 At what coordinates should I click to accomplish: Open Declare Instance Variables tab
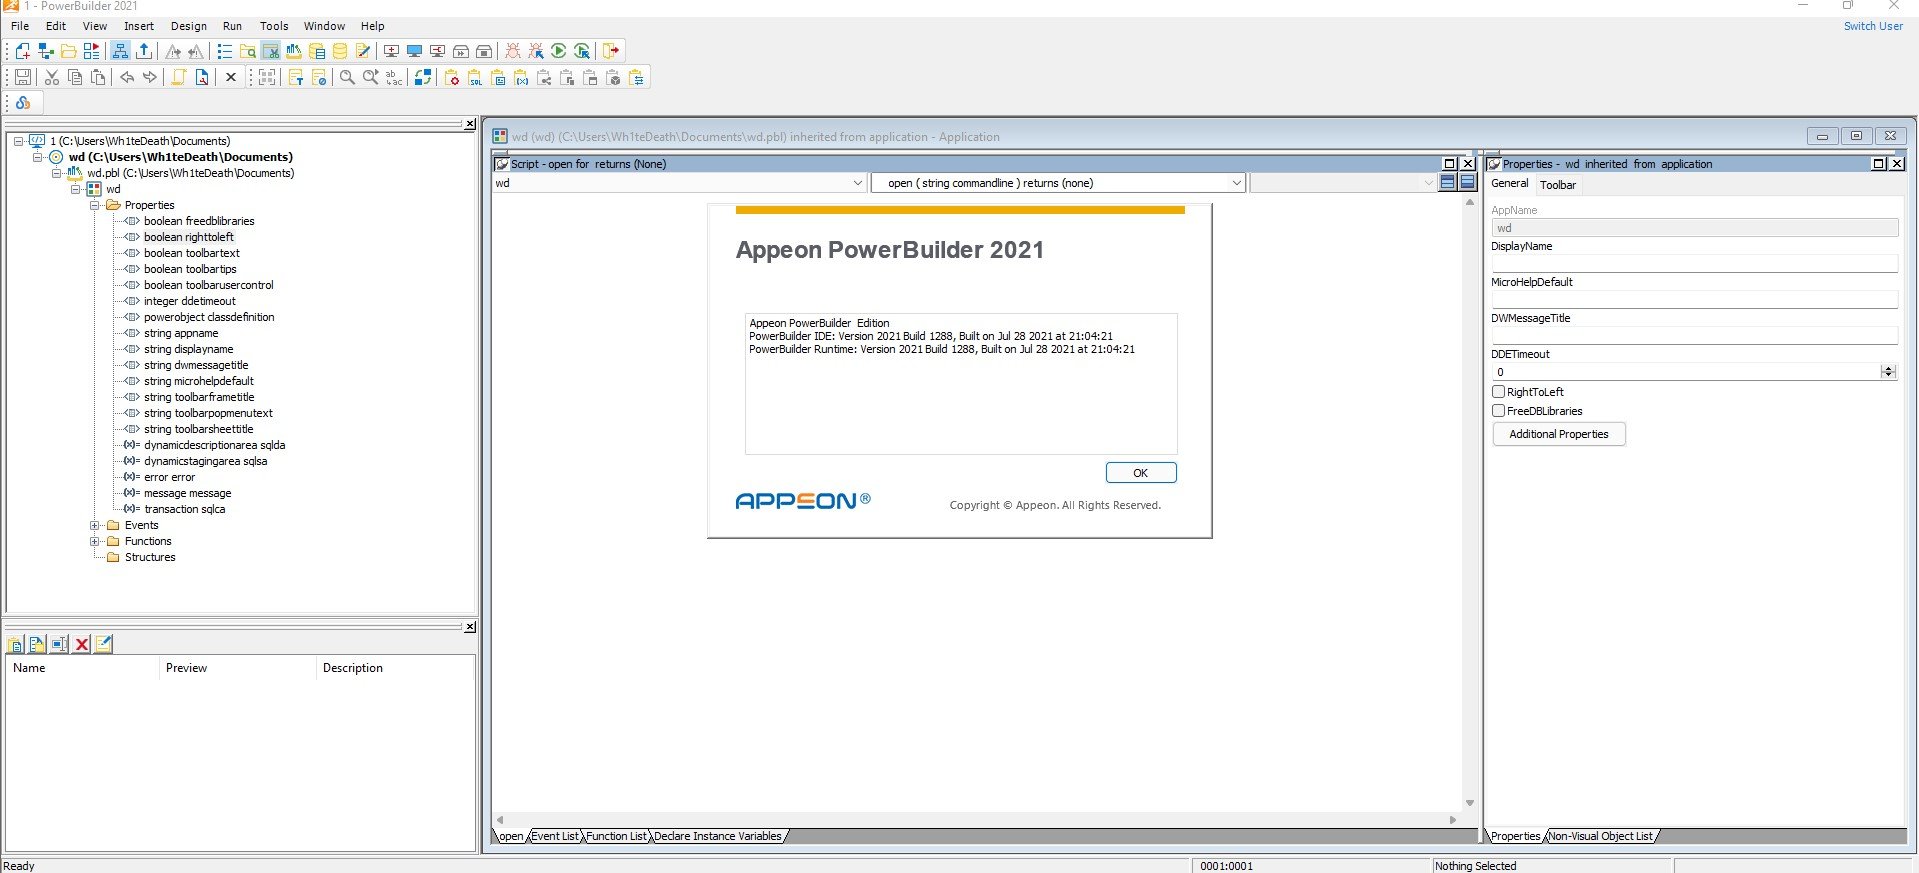pyautogui.click(x=718, y=836)
